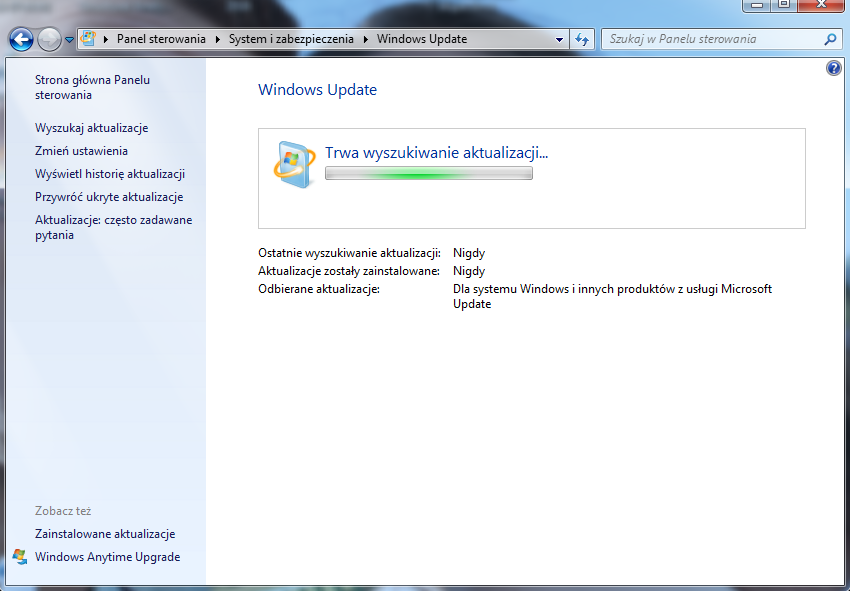Open Przywróć ukryte aktualizacje link

pos(109,197)
